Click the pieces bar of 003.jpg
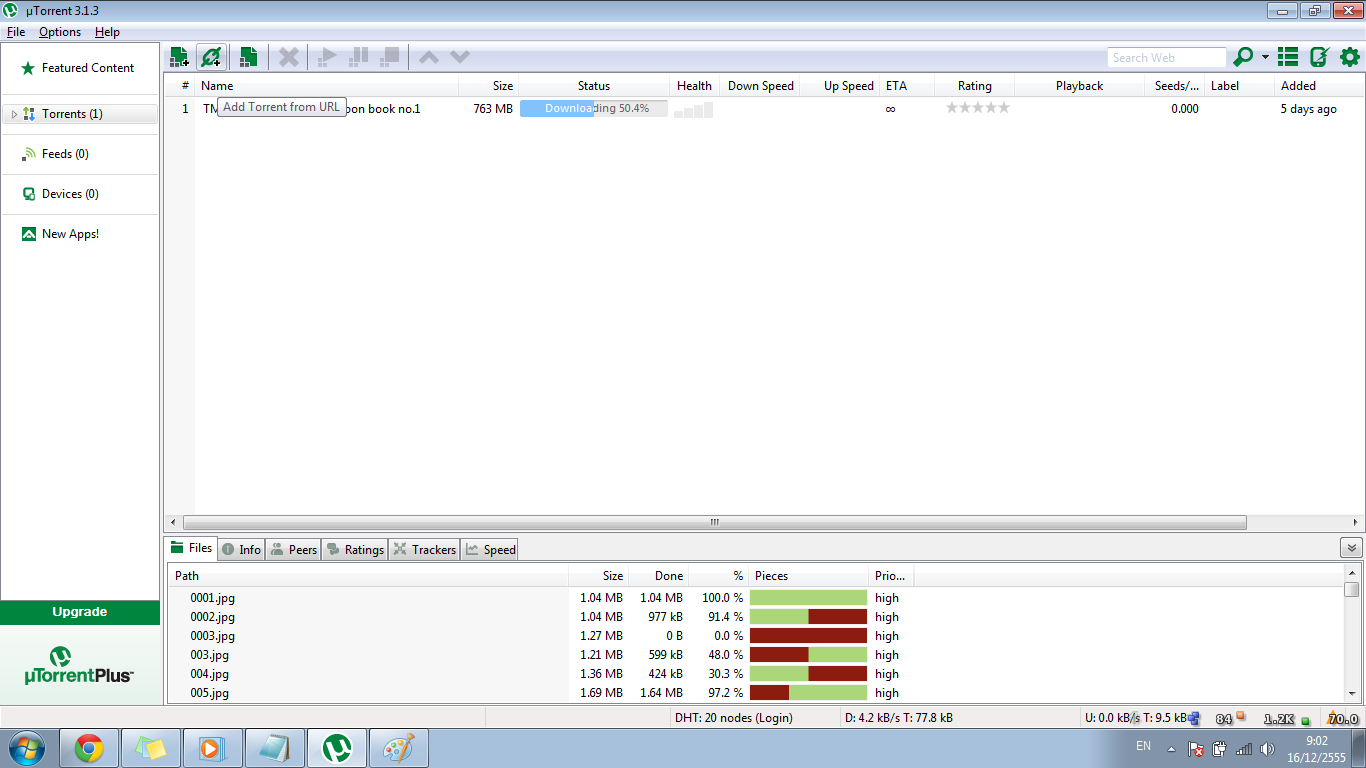The width and height of the screenshot is (1366, 768). pyautogui.click(x=808, y=655)
